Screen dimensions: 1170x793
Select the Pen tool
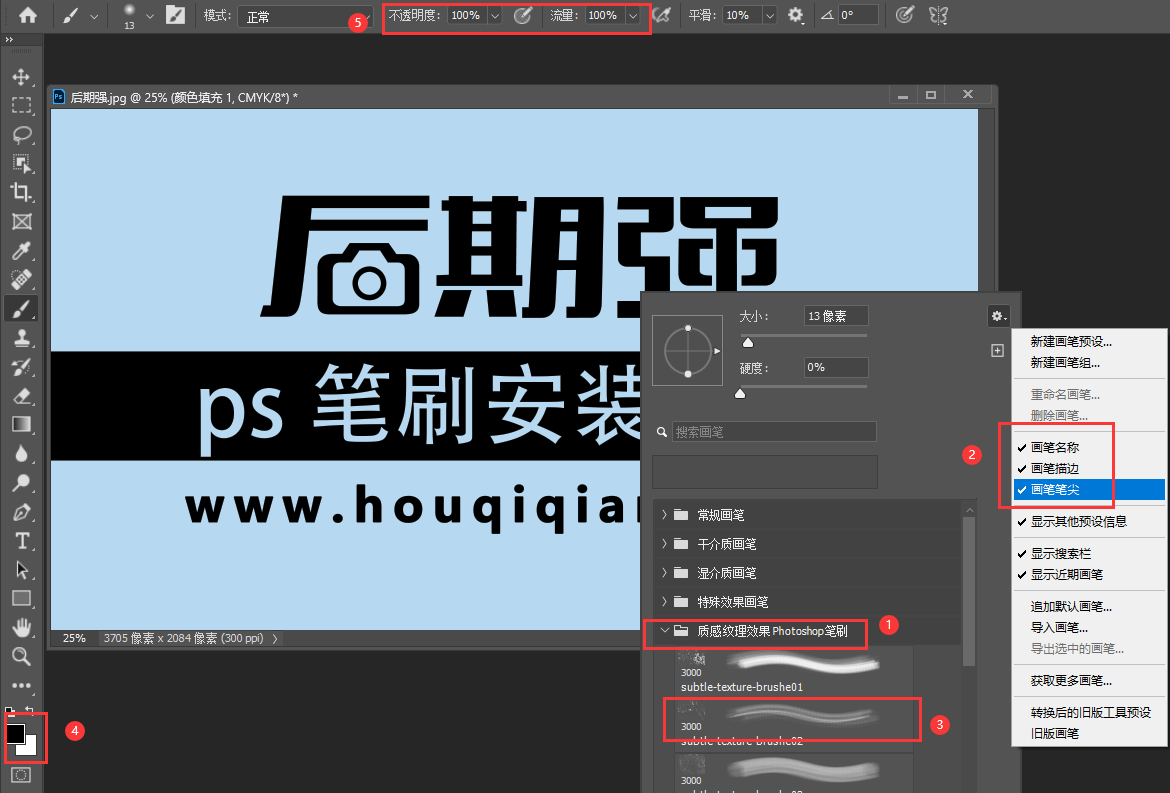click(22, 512)
